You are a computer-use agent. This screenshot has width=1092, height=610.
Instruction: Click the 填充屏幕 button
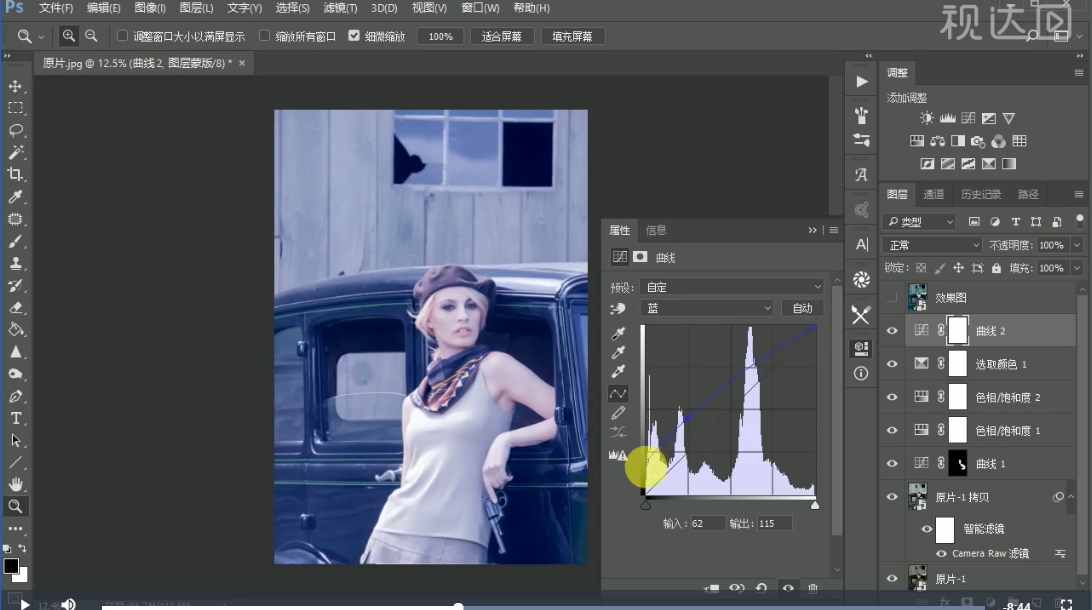572,36
